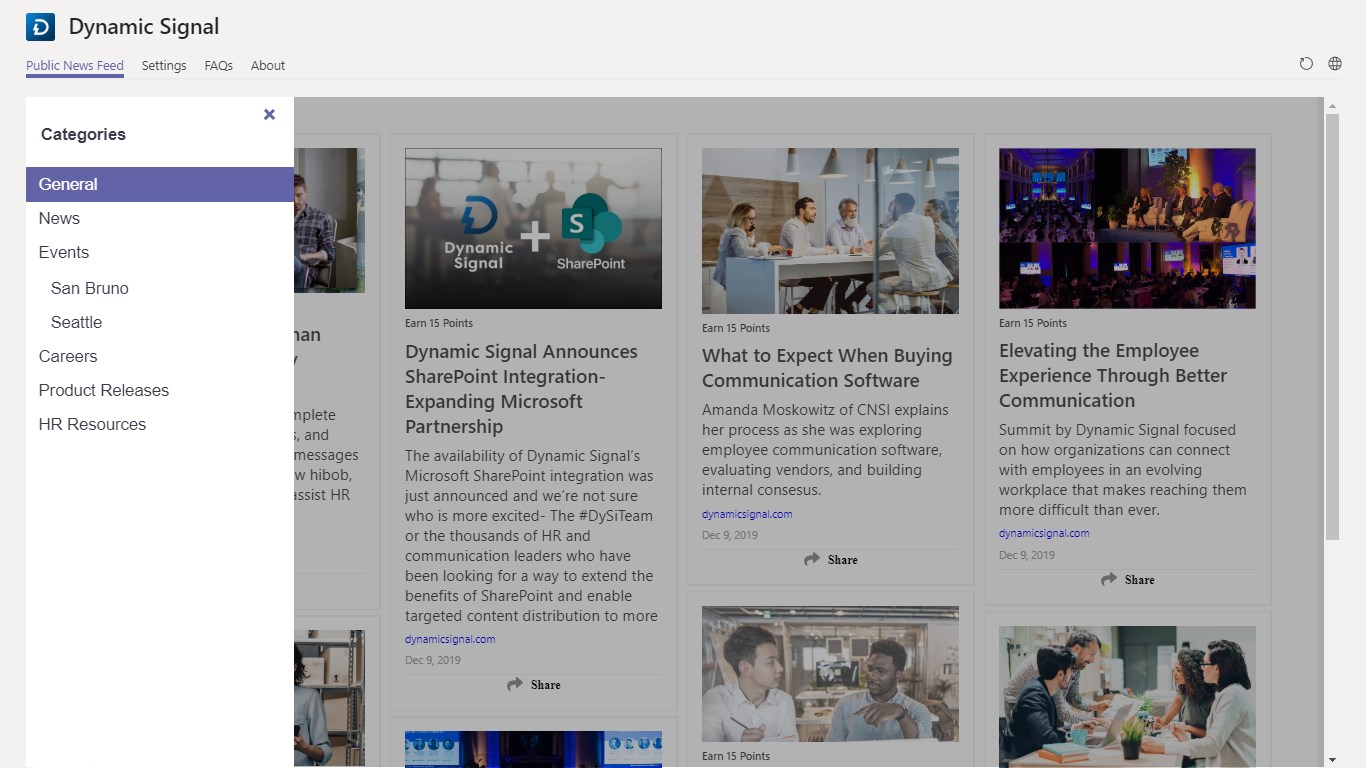Switch to the Public News Feed tab
Viewport: 1366px width, 768px height.
point(75,66)
